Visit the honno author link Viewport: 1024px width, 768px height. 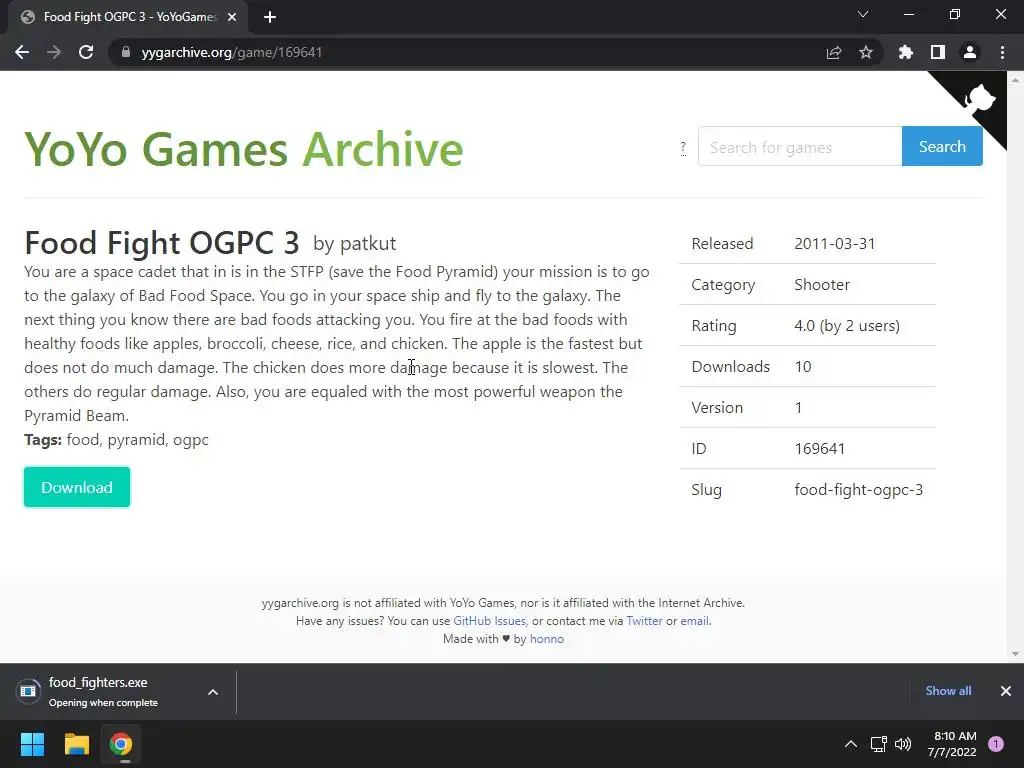[547, 639]
